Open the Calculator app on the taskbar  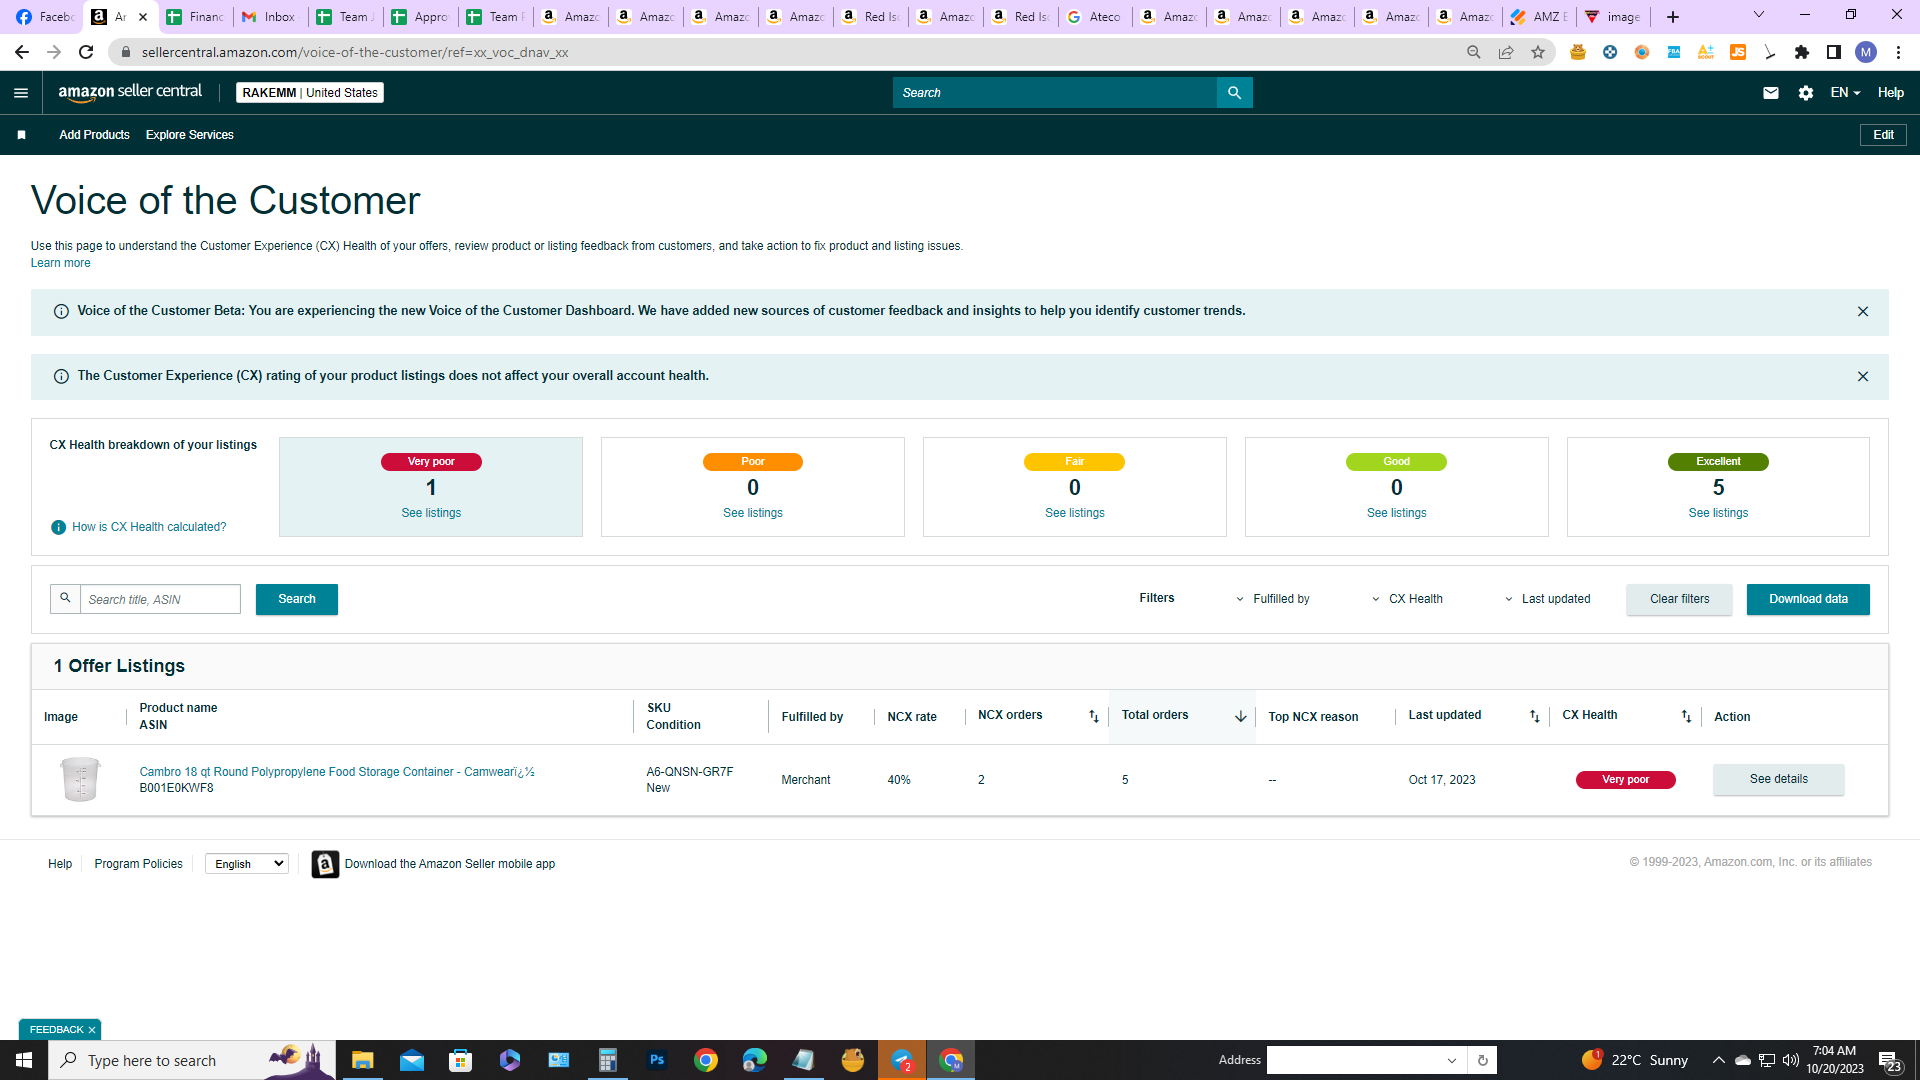(x=608, y=1060)
